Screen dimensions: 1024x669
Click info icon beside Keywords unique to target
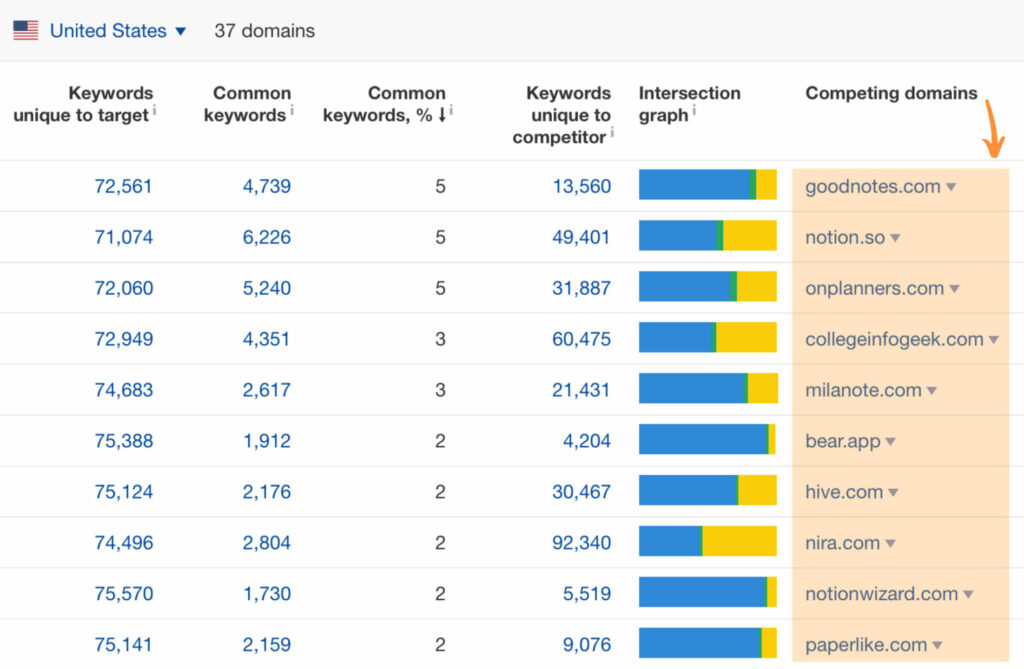point(154,110)
